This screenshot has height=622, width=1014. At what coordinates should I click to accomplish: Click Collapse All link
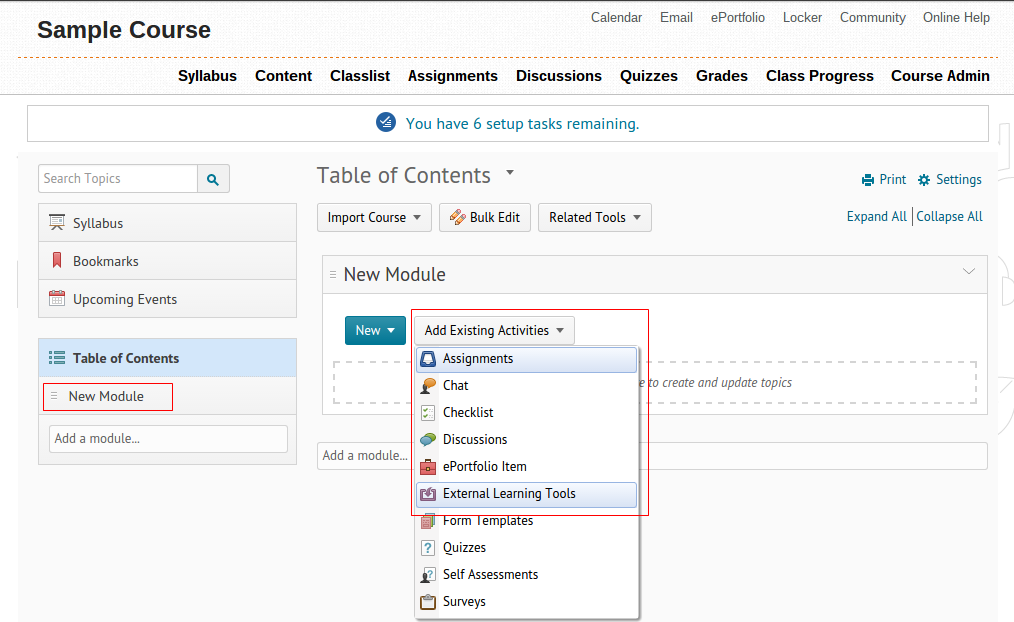(949, 217)
